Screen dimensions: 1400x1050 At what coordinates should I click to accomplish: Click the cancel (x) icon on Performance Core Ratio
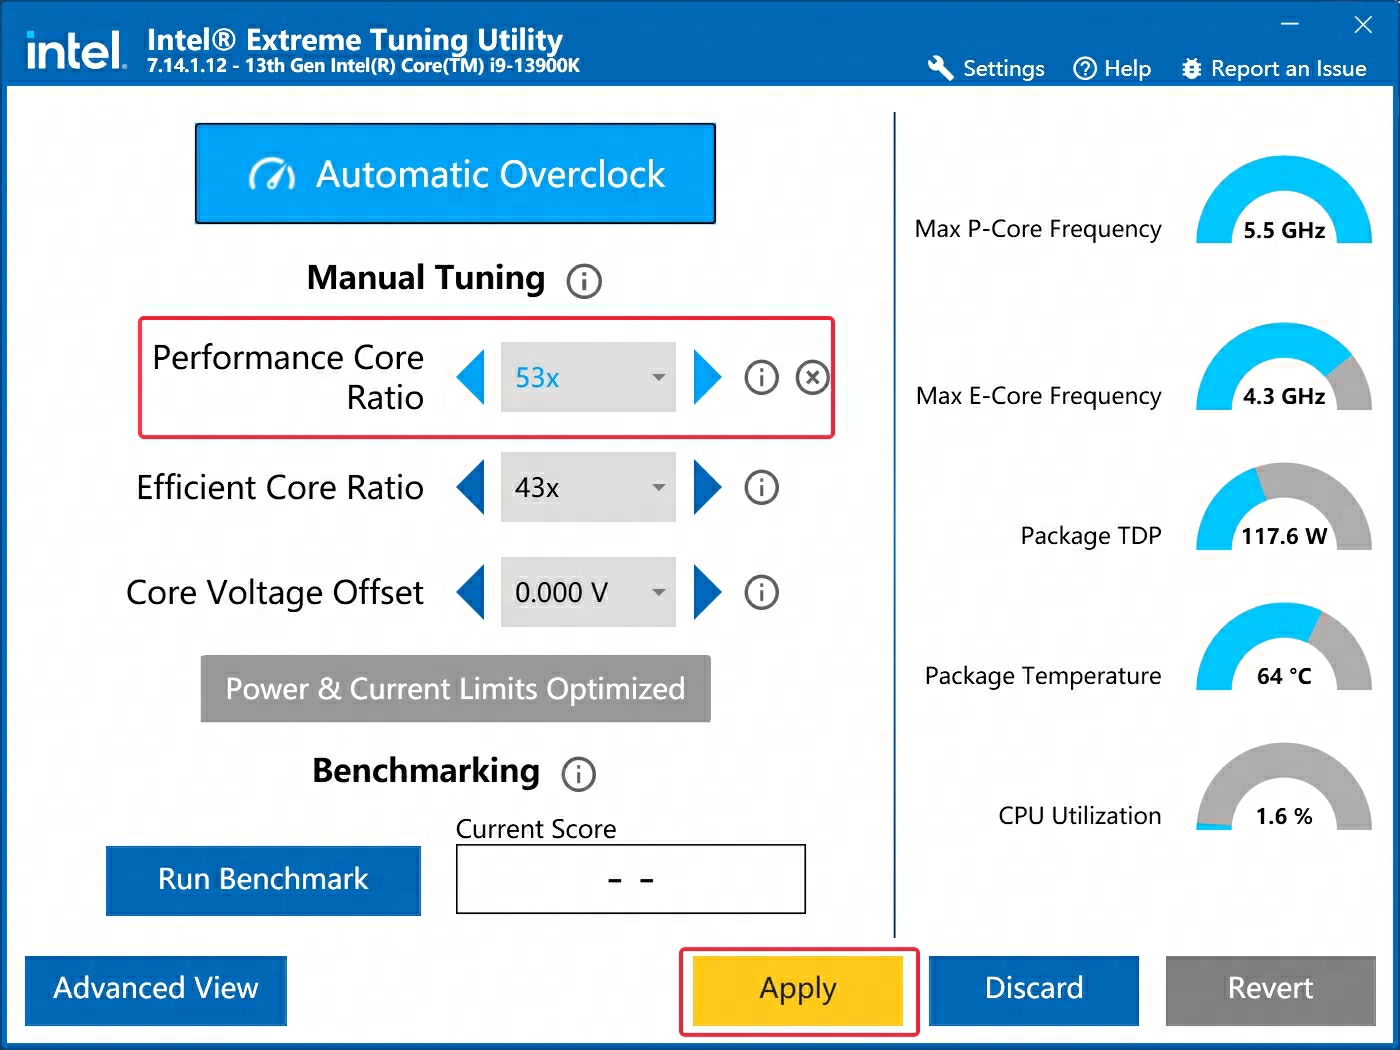click(x=812, y=377)
